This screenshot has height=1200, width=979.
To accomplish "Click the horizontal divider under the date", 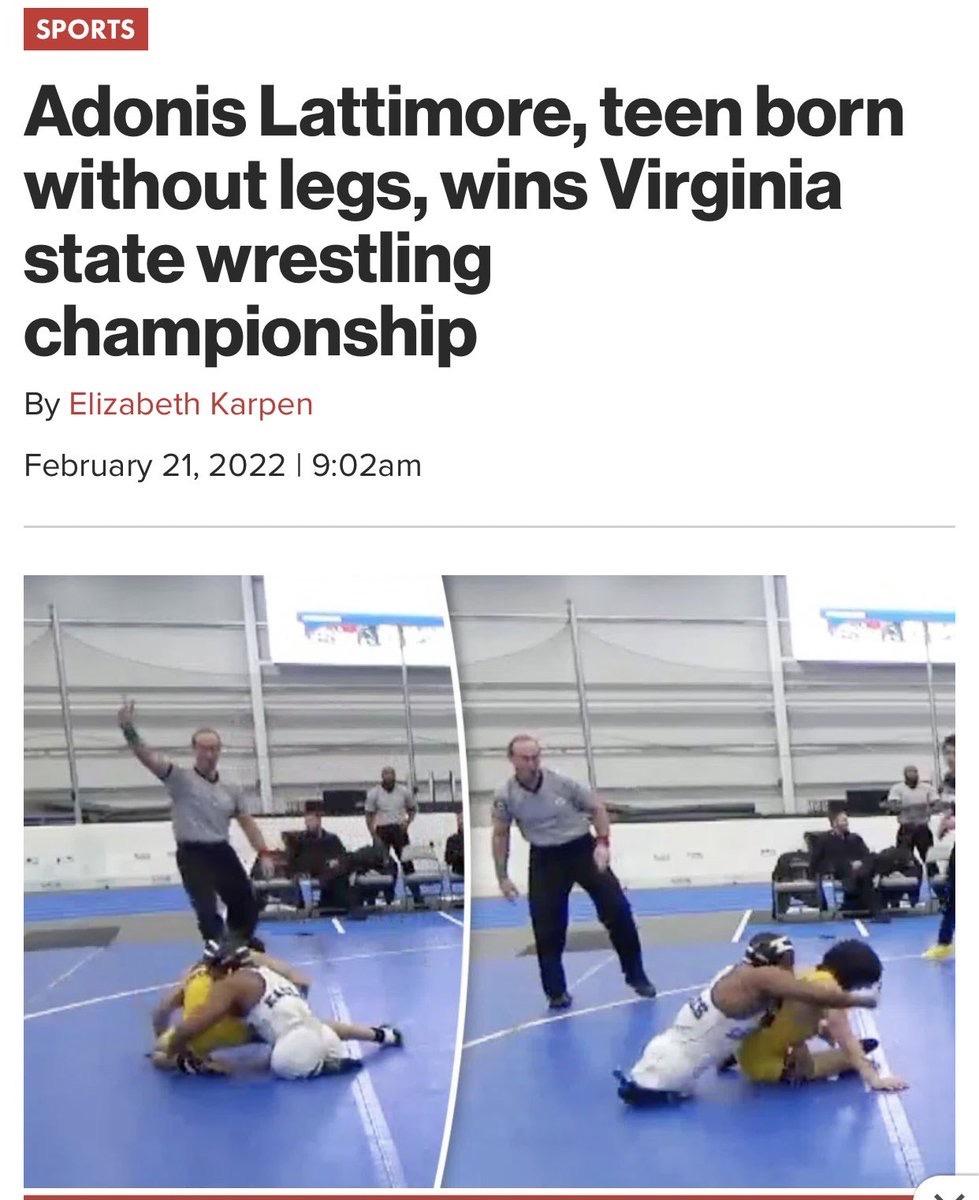I will pyautogui.click(x=489, y=526).
